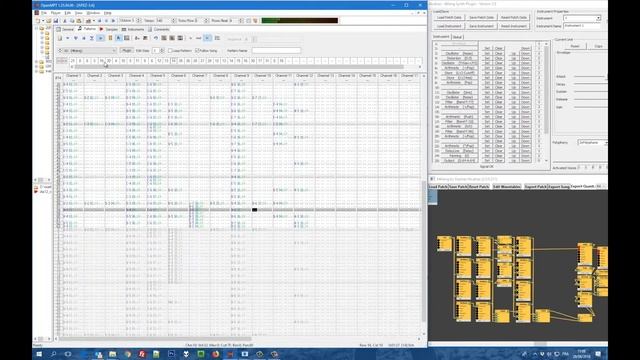Image resolution: width=640 pixels, height=360 pixels.
Task: Toggle the Follow Song checkbox
Action: click(x=197, y=51)
